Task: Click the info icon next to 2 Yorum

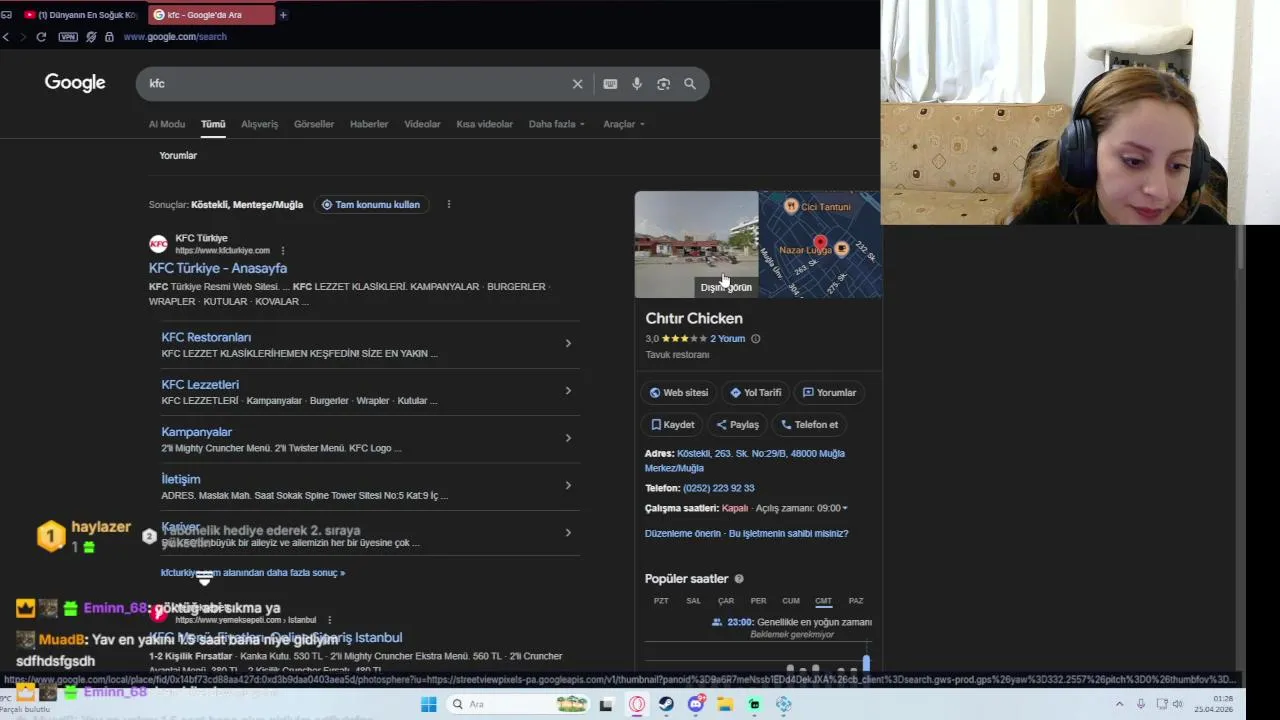Action: point(755,339)
